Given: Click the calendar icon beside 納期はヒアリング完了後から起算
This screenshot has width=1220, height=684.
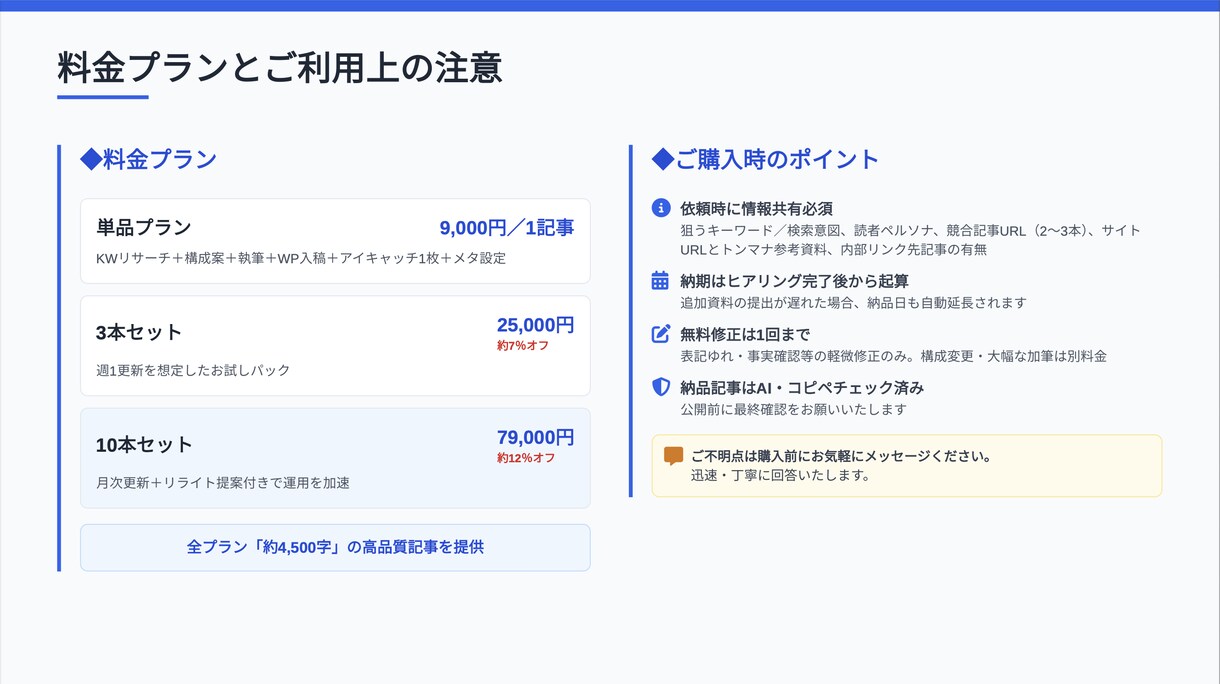Looking at the screenshot, I should tap(660, 281).
